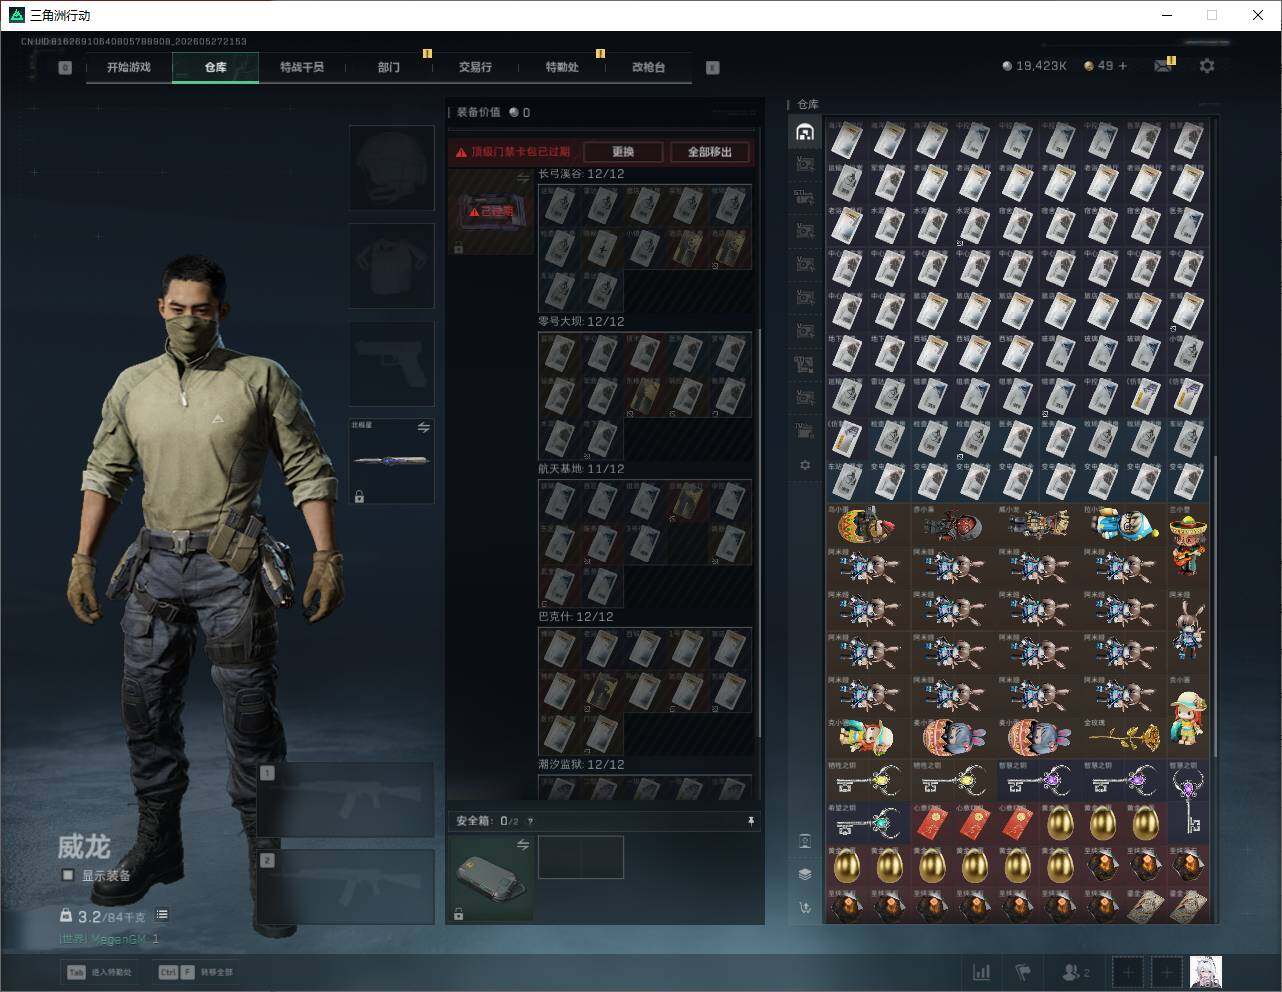Image resolution: width=1282 pixels, height=992 pixels.
Task: Click the sort/organize icon at sidebar bottom
Action: (x=805, y=908)
